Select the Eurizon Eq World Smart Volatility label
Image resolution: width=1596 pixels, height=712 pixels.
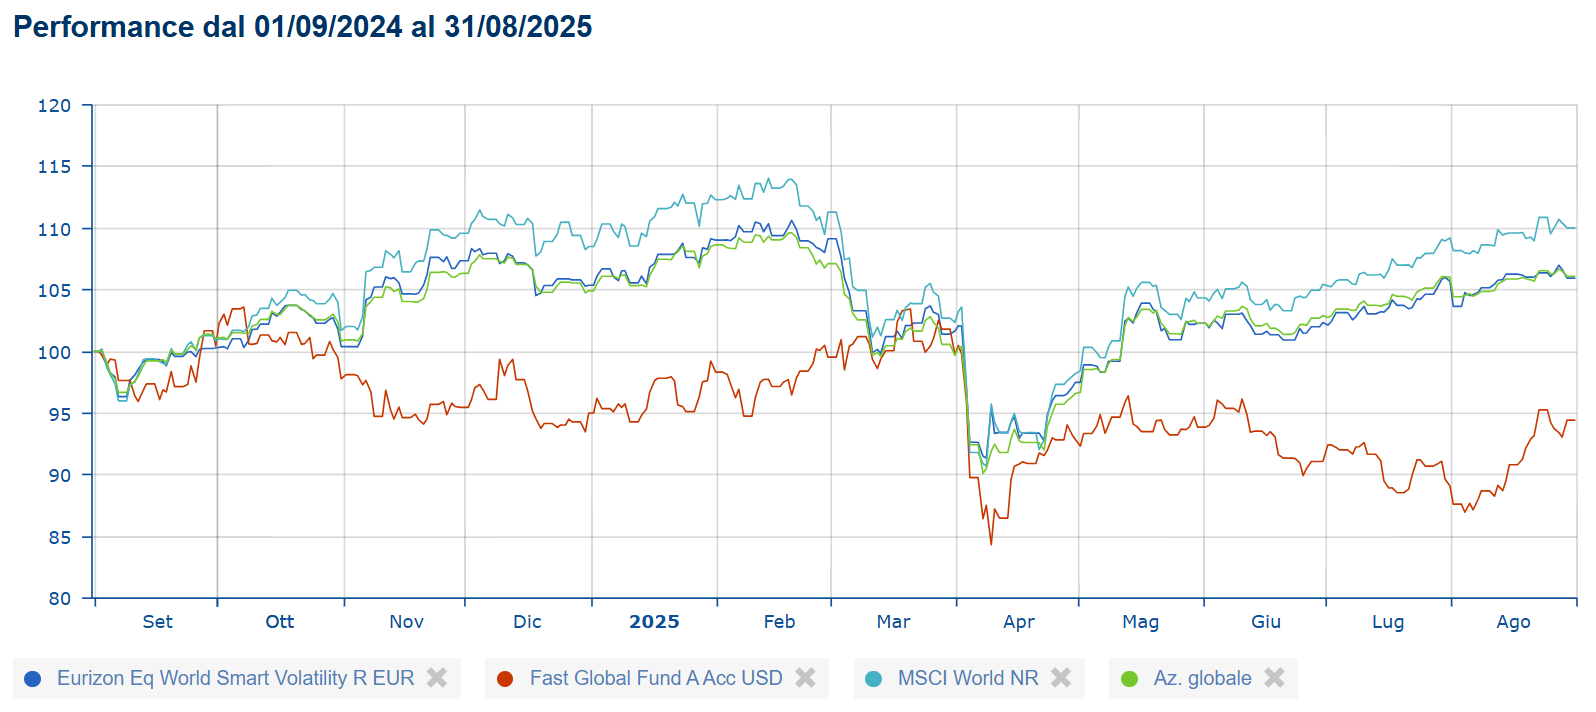point(235,678)
